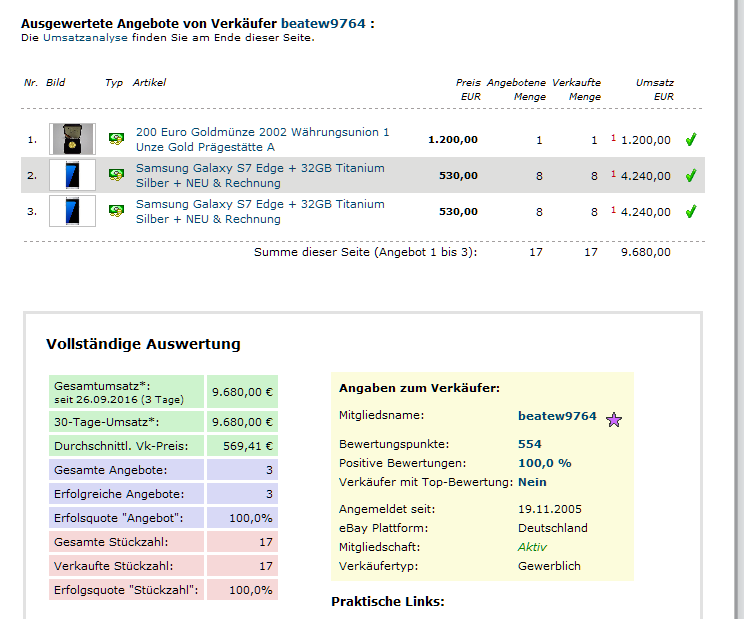Click the eBay Plattform value Deutschland
This screenshot has height=619, width=744.
coord(553,528)
